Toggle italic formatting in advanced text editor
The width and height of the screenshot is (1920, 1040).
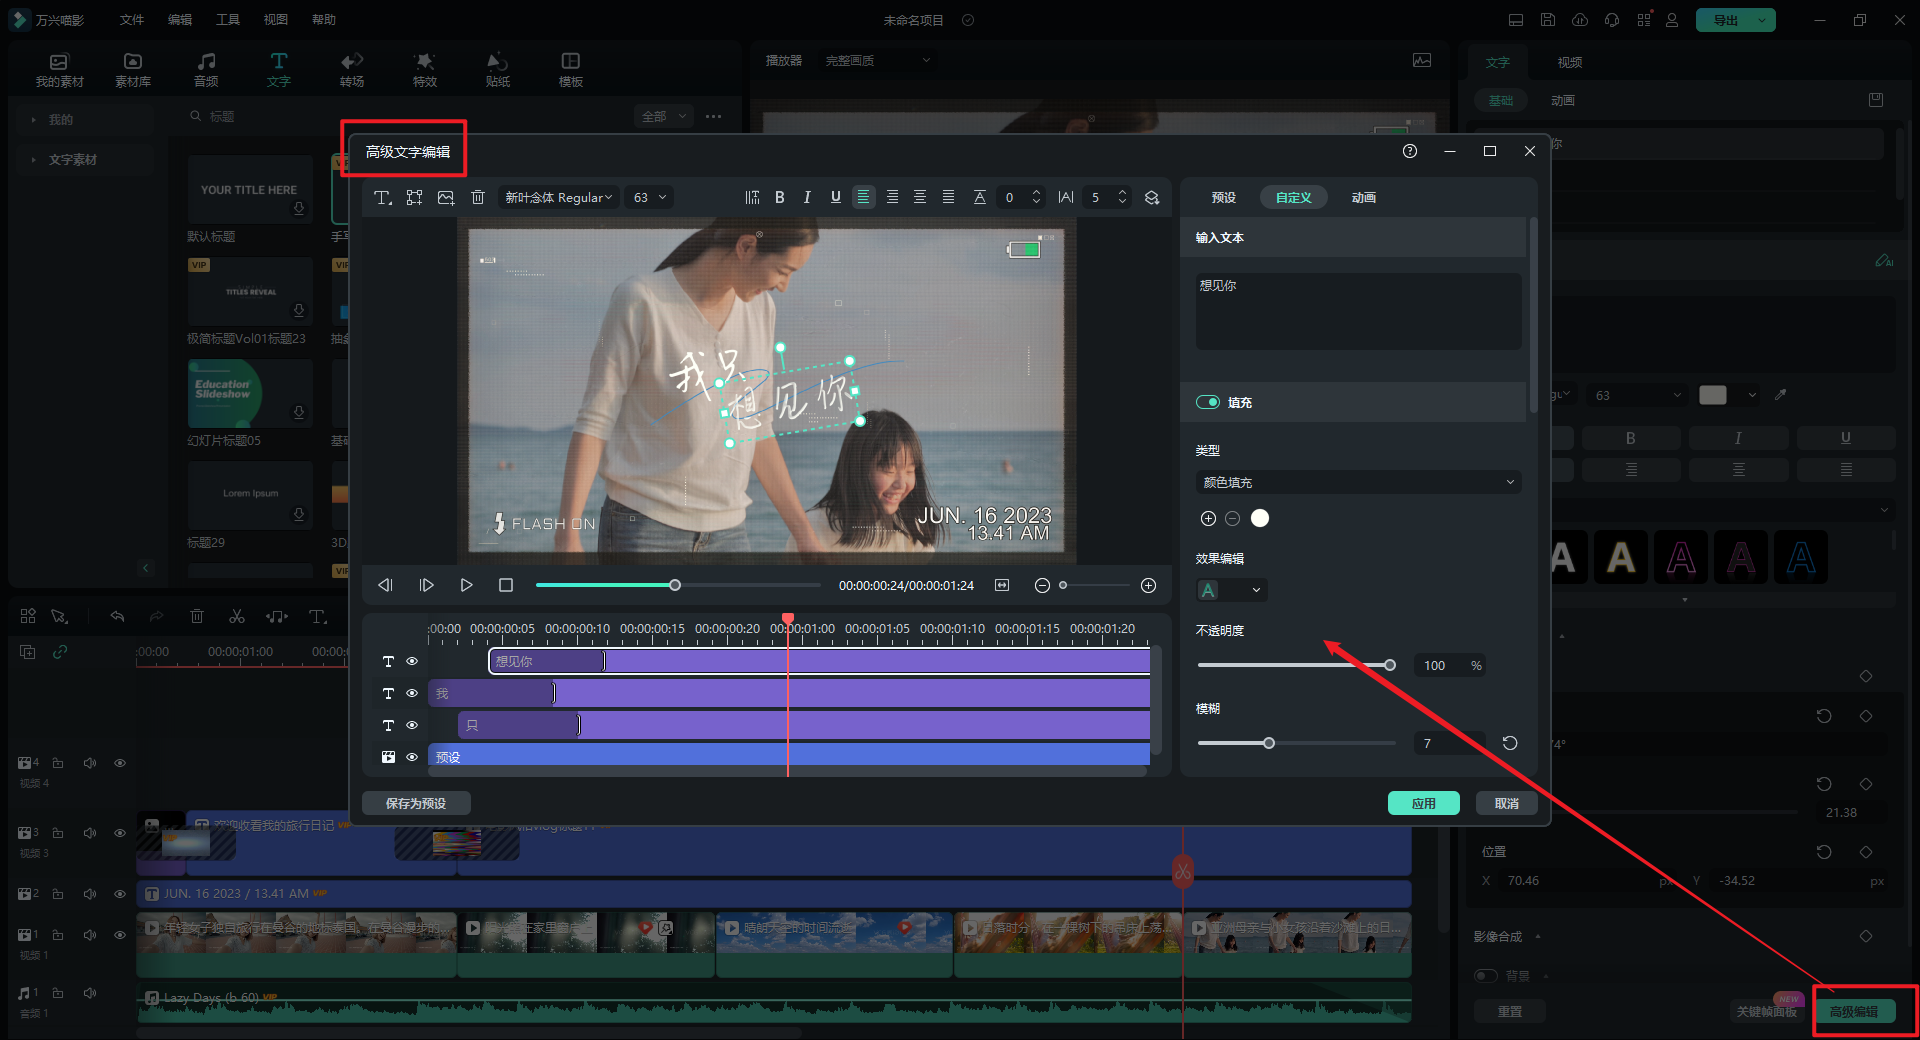[x=807, y=198]
